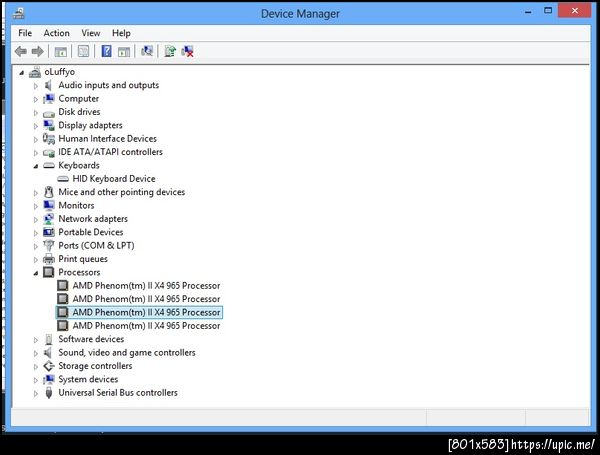This screenshot has width=600, height=455.
Task: Expand the Computer node arrow
Action: pos(36,99)
